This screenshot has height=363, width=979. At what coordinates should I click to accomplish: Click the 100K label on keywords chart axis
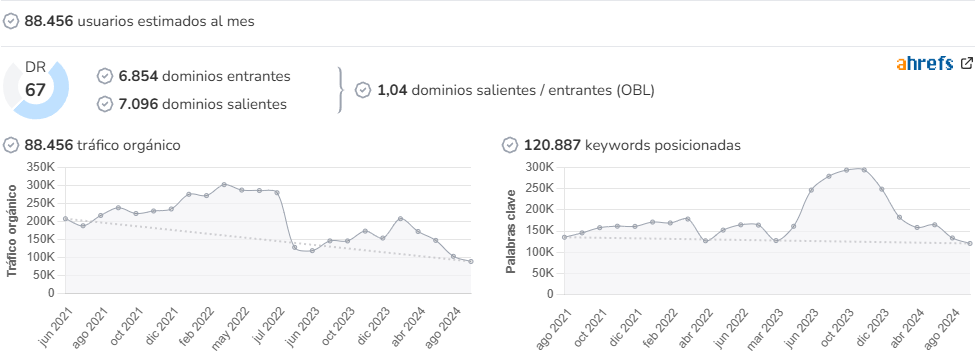point(539,252)
